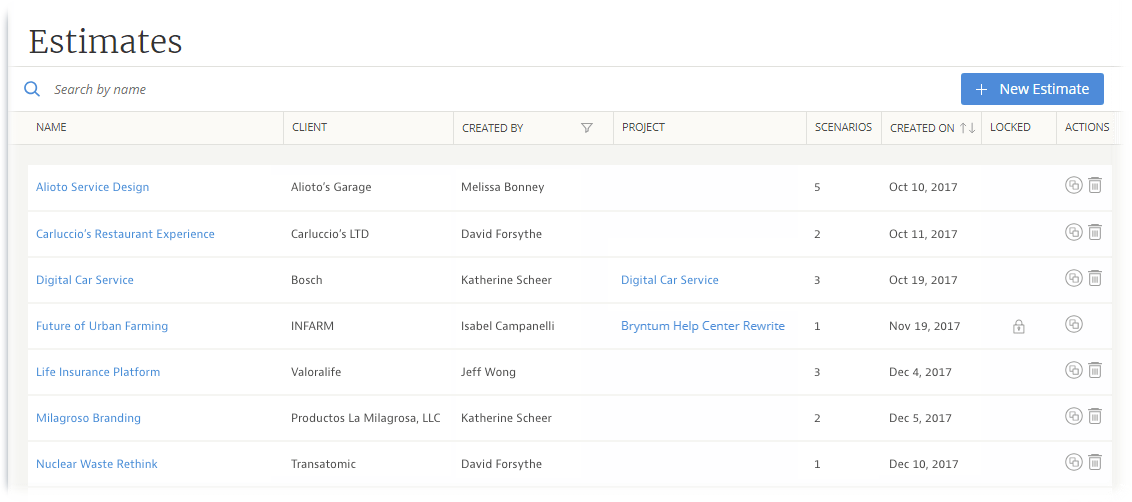This screenshot has width=1132, height=502.
Task: Click the Estimates page heading
Action: point(105,41)
